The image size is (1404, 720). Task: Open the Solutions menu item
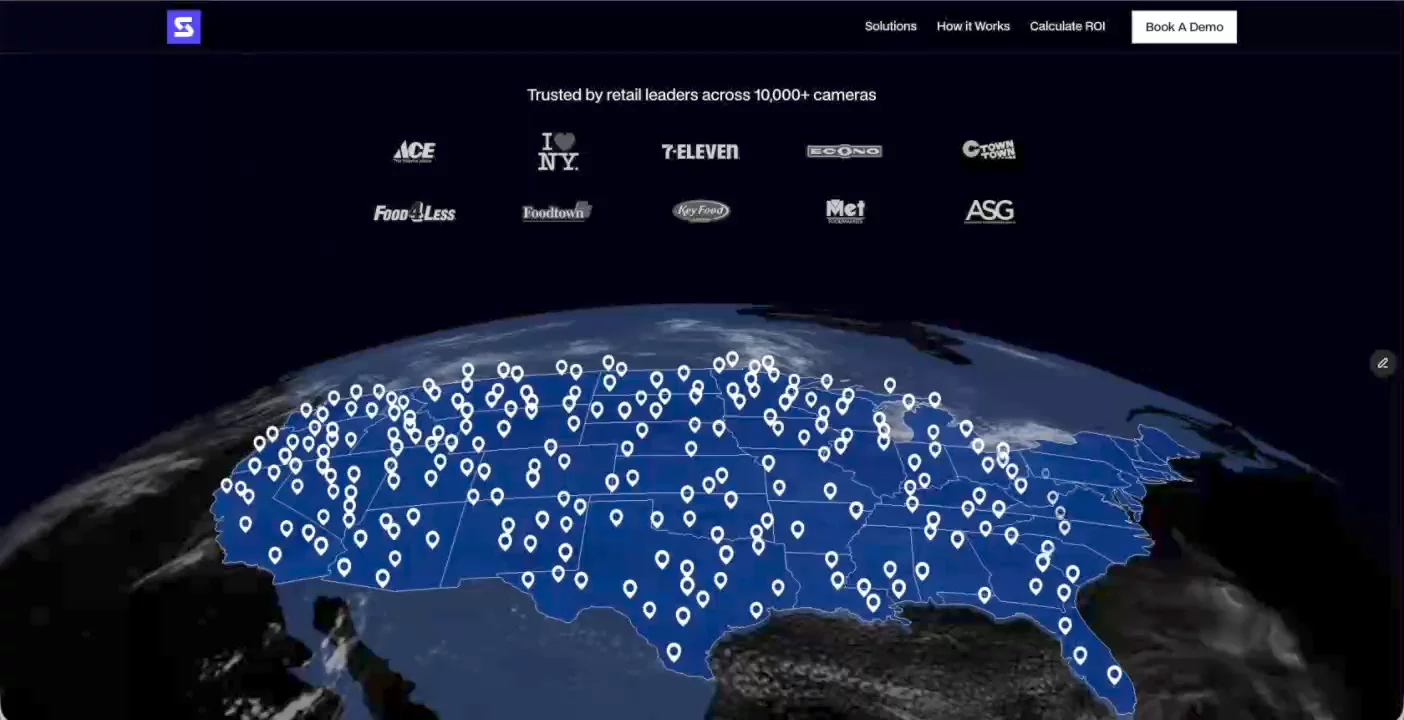(890, 26)
